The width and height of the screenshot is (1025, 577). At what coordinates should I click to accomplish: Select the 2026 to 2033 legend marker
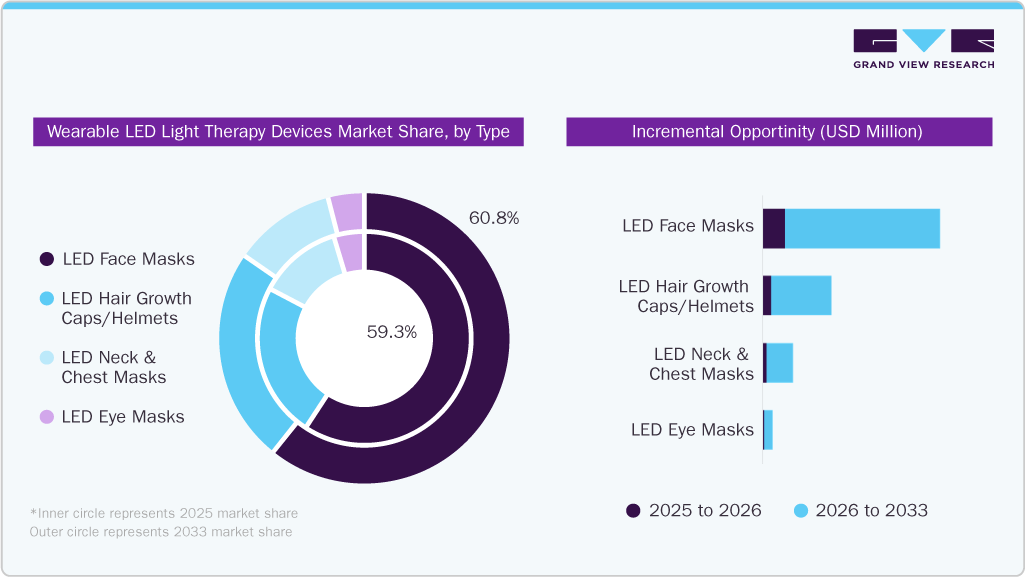(x=801, y=511)
